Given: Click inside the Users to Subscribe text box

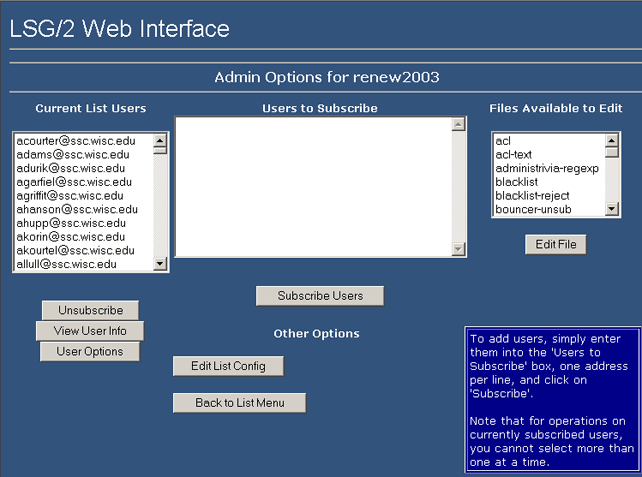Looking at the screenshot, I should (314, 187).
